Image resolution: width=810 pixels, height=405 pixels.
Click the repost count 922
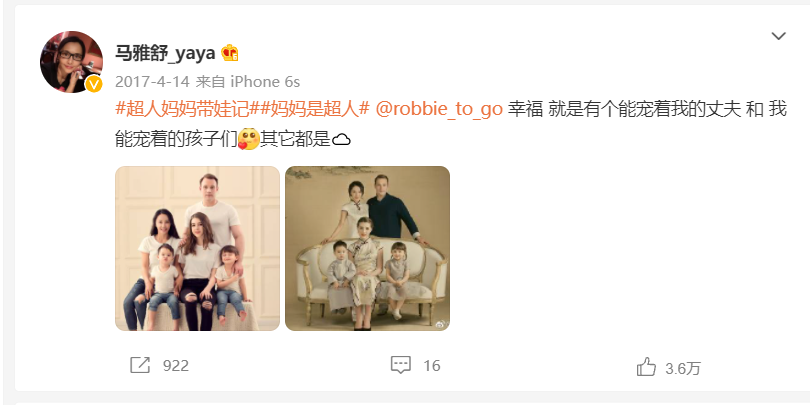coord(176,366)
